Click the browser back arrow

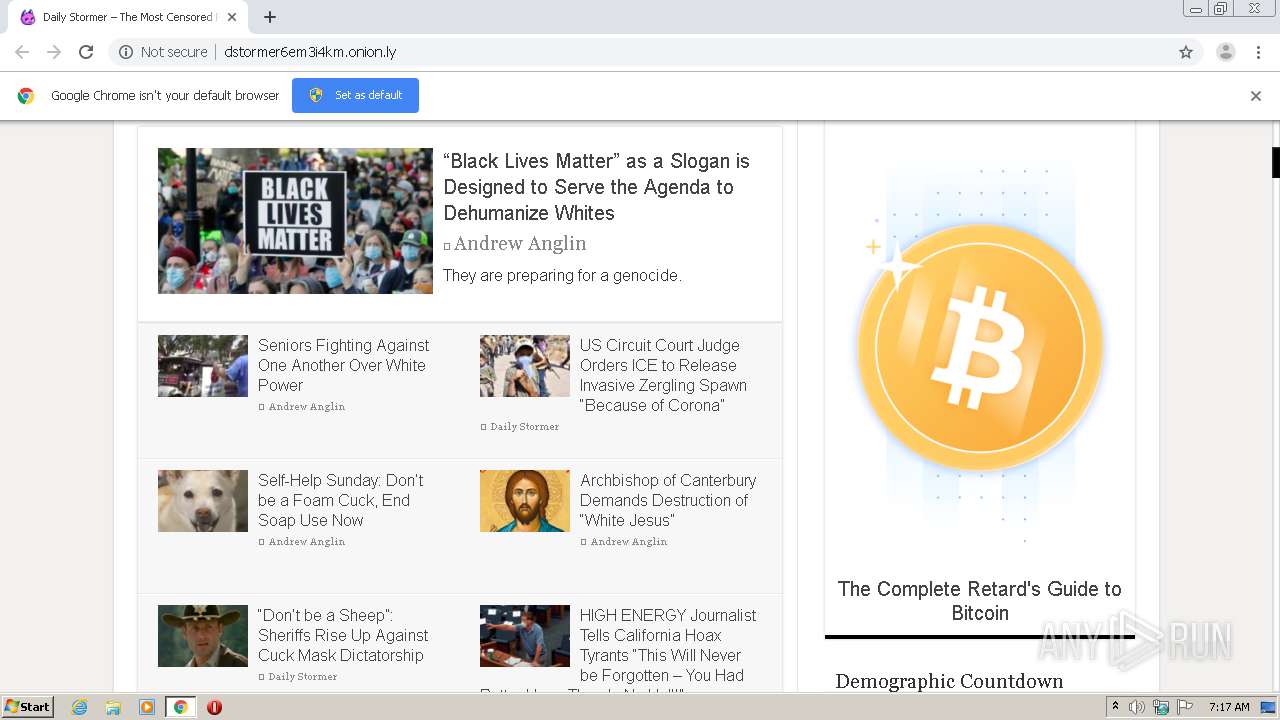point(22,52)
